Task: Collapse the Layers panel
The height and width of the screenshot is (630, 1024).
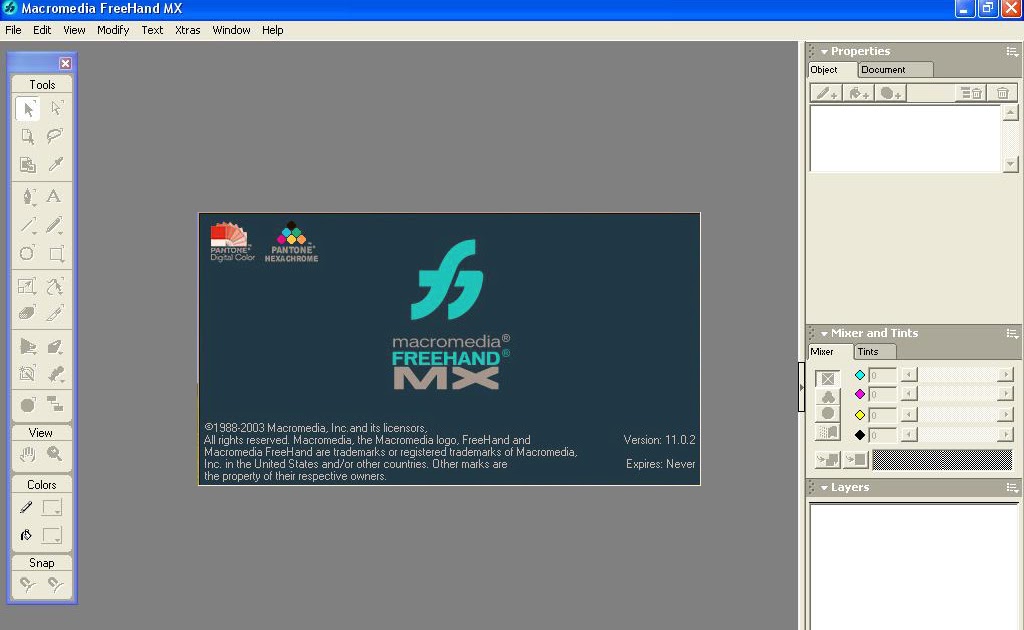Action: click(x=823, y=487)
